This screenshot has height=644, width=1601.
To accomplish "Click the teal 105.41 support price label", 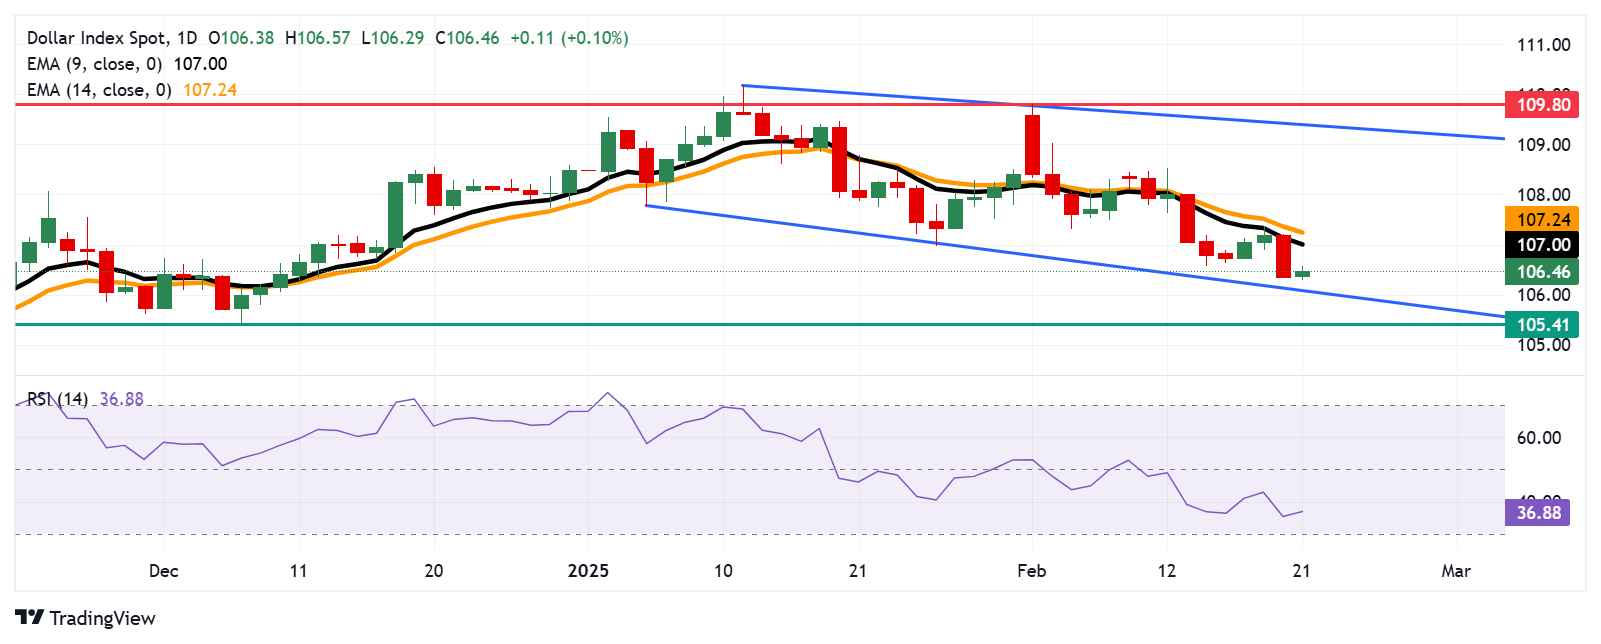I will tap(1542, 324).
